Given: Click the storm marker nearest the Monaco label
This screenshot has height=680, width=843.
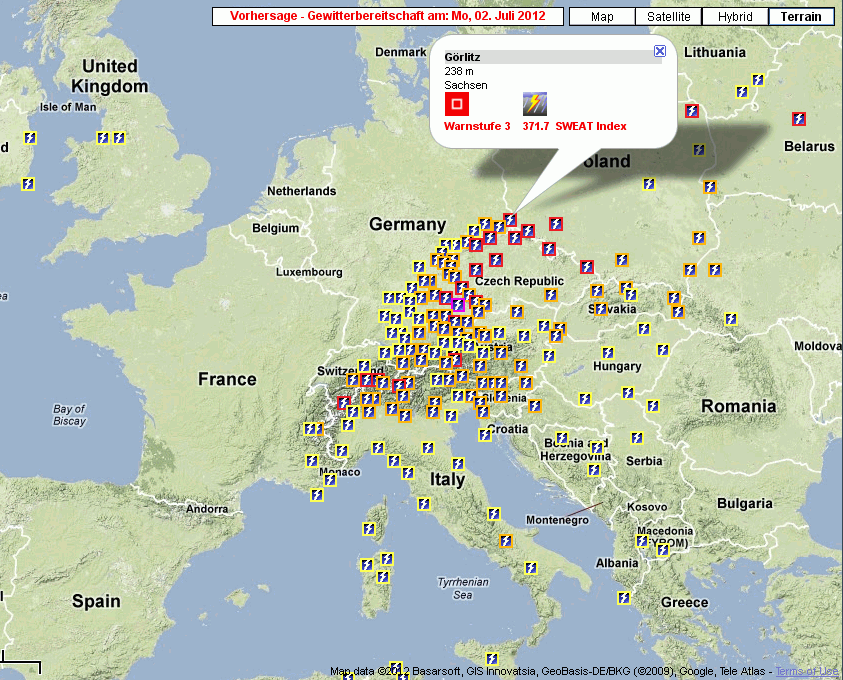Looking at the screenshot, I should (x=331, y=480).
